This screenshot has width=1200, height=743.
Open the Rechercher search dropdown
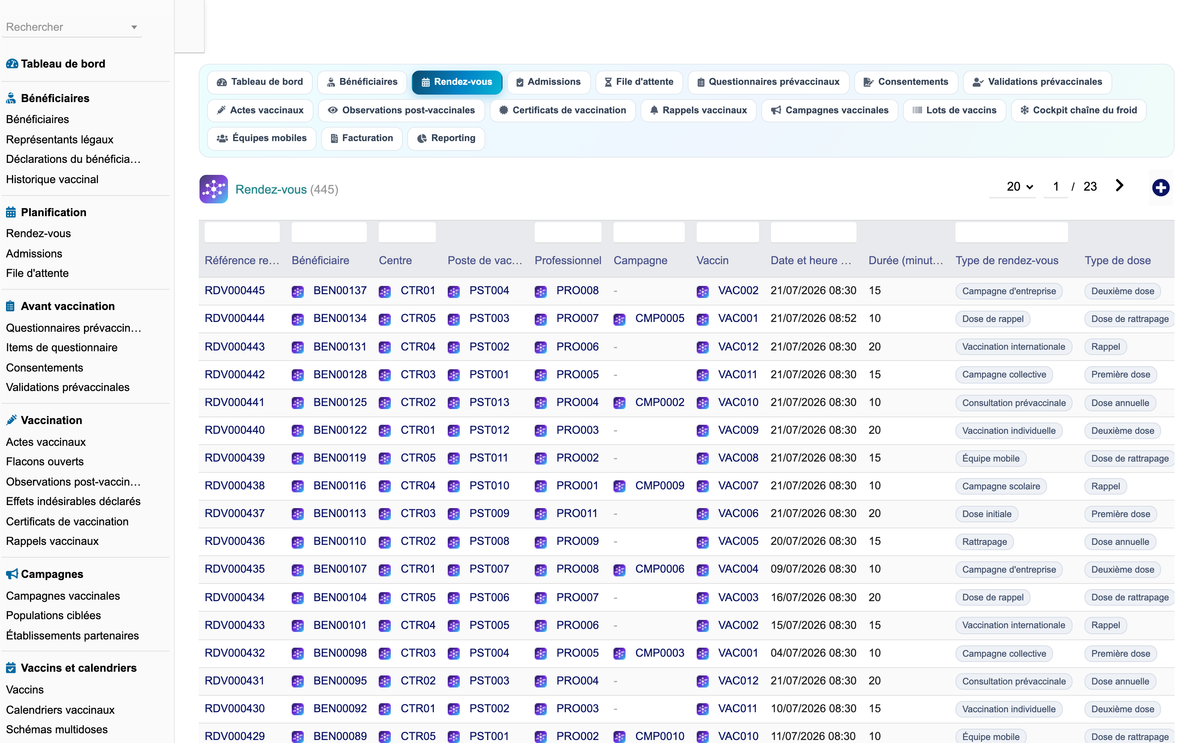tap(72, 27)
